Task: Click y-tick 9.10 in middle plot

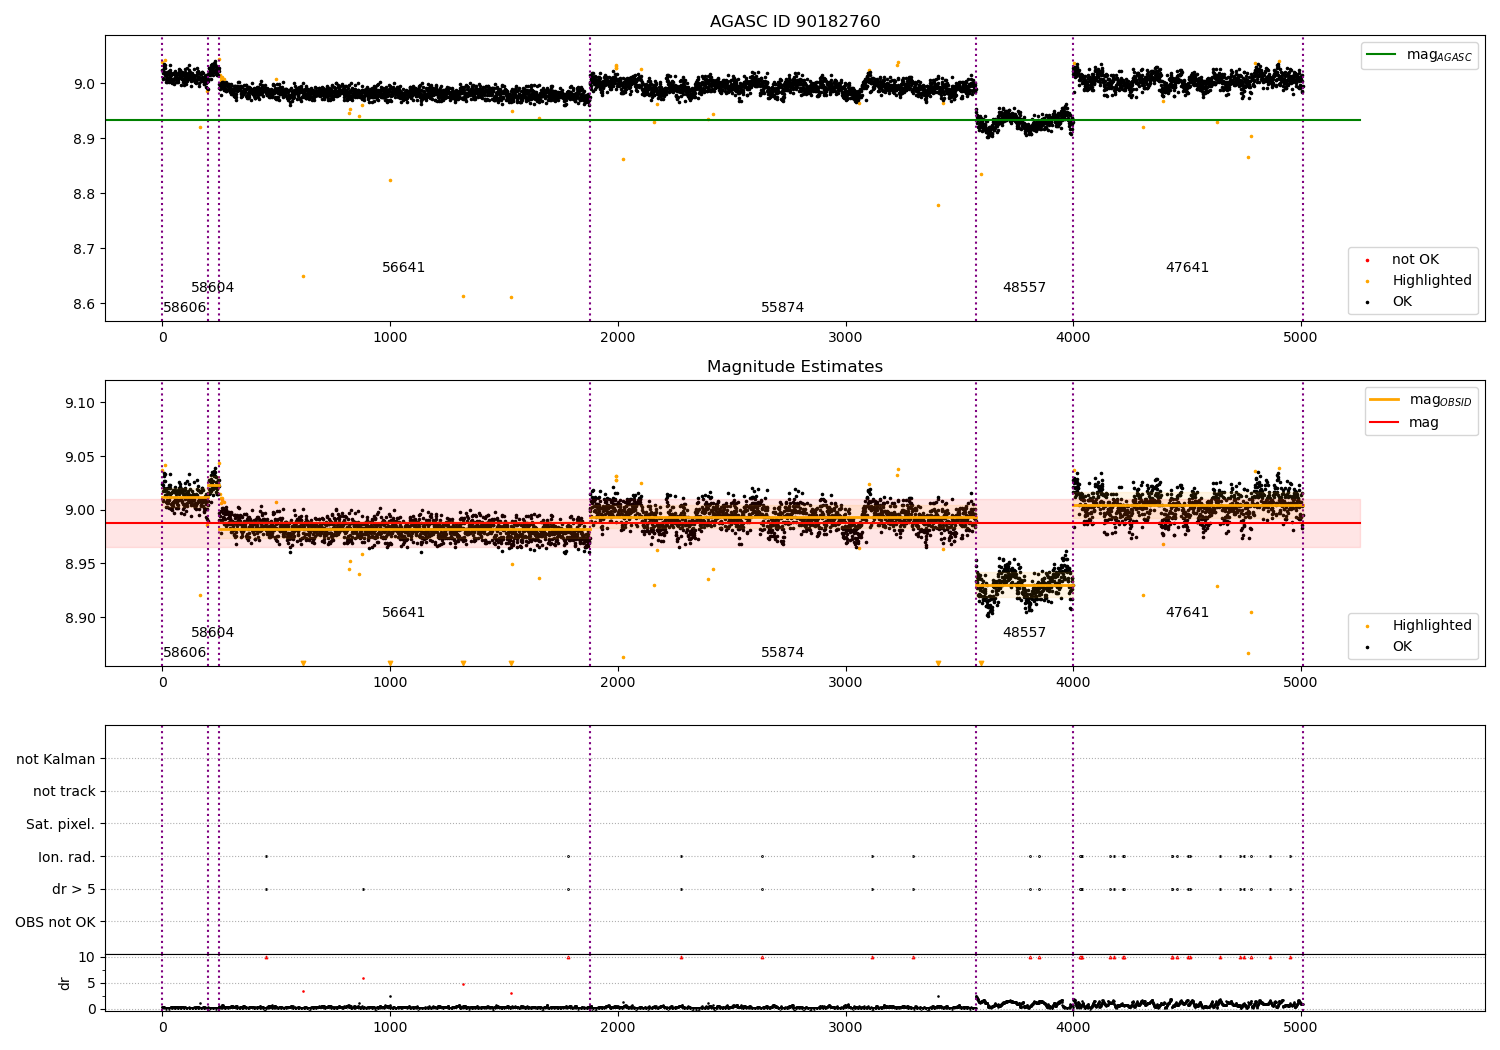Action: [80, 403]
